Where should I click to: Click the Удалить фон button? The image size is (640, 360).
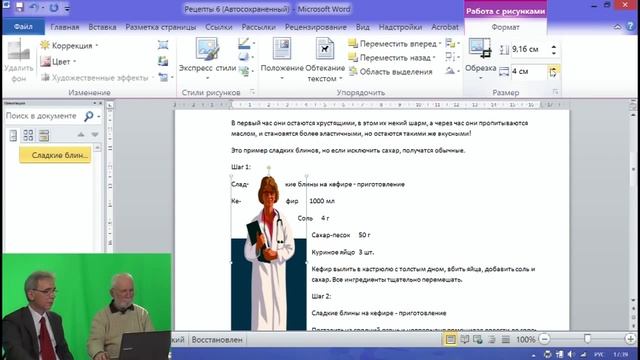tap(18, 60)
